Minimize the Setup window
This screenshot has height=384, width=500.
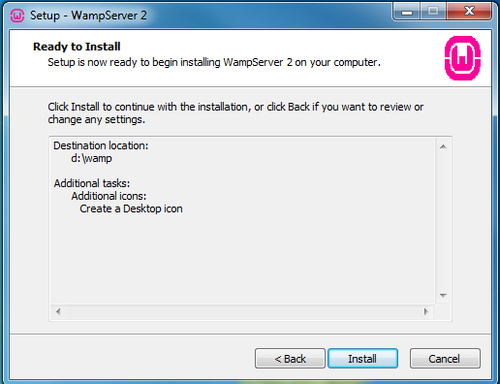click(407, 12)
